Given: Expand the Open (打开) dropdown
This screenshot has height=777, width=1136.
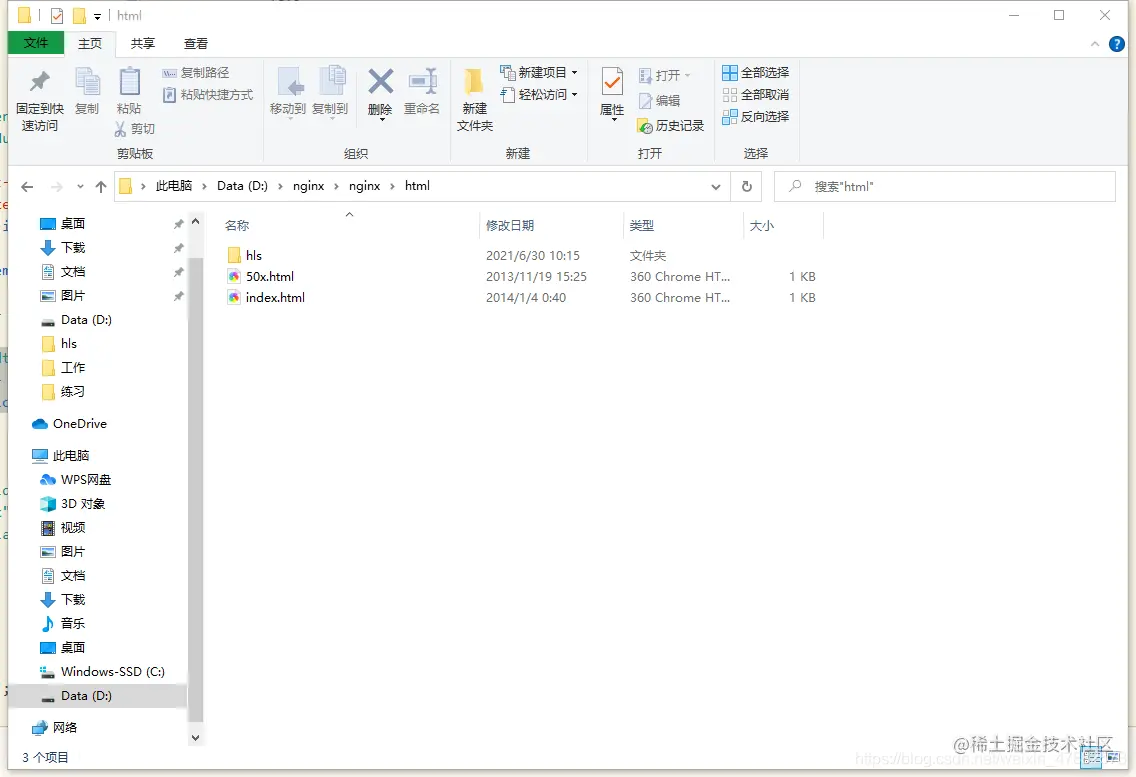Looking at the screenshot, I should click(688, 75).
